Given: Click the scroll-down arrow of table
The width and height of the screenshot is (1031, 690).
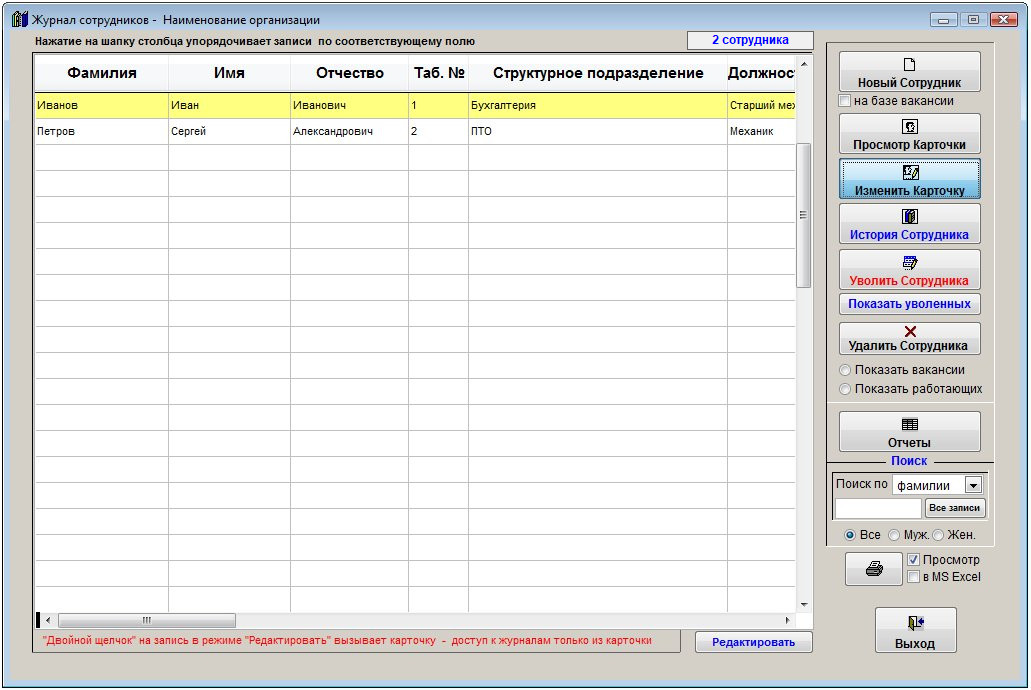Looking at the screenshot, I should click(x=803, y=605).
